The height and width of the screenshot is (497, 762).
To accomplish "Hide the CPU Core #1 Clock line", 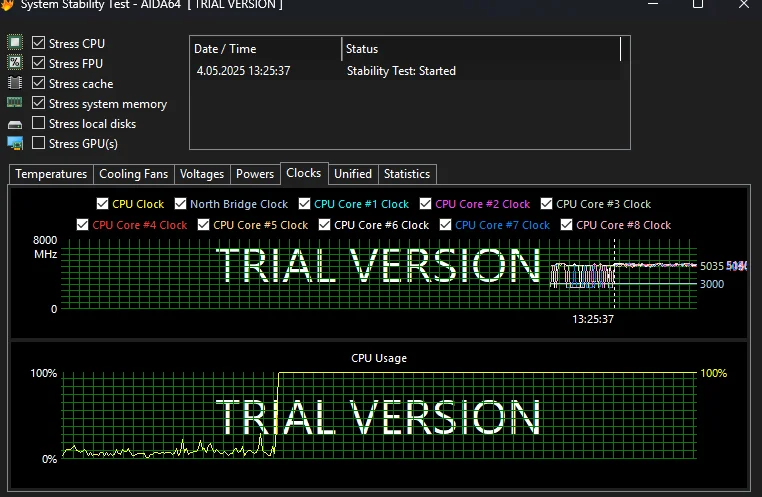I will (304, 204).
